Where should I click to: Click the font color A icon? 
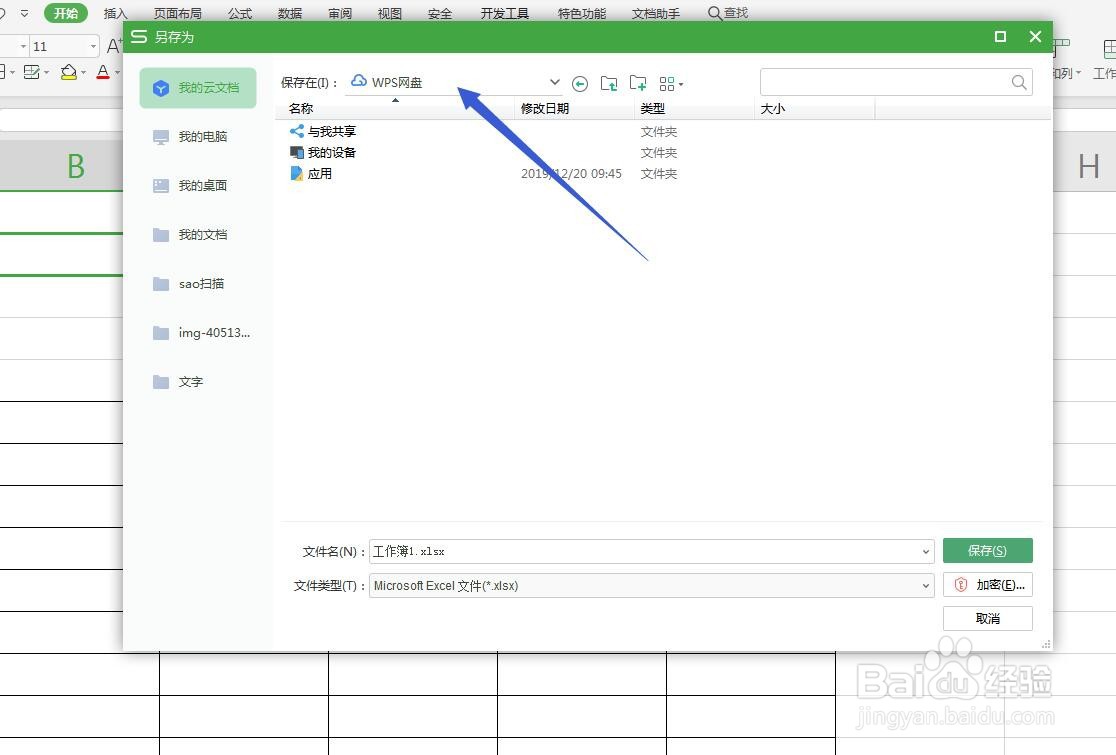102,72
